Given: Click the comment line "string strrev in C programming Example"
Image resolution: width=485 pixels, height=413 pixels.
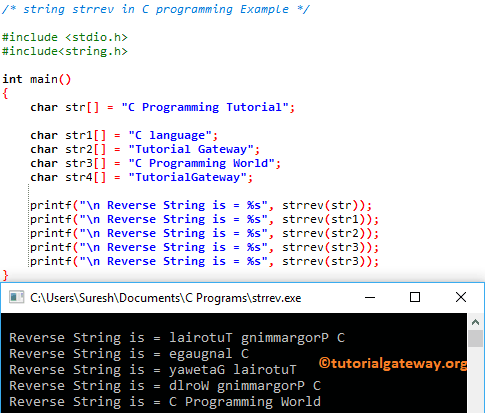Looking at the screenshot, I should (x=156, y=9).
